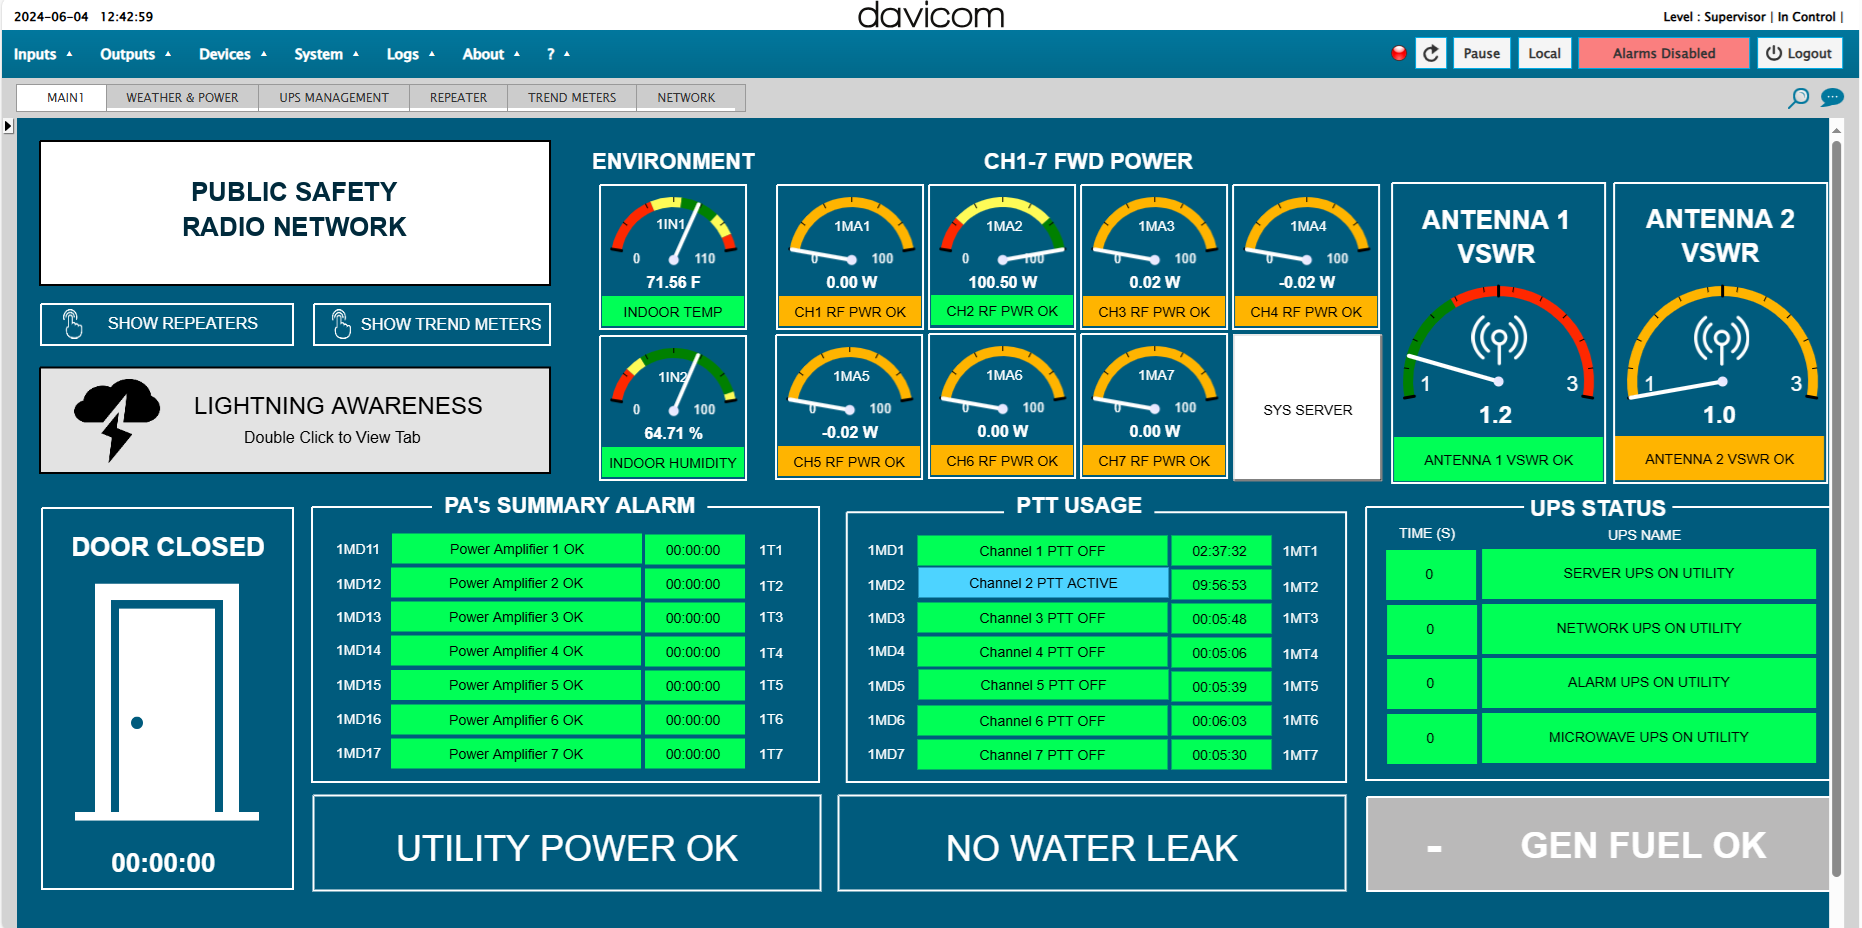Click the Logout button
1862x928 pixels.
(x=1800, y=54)
